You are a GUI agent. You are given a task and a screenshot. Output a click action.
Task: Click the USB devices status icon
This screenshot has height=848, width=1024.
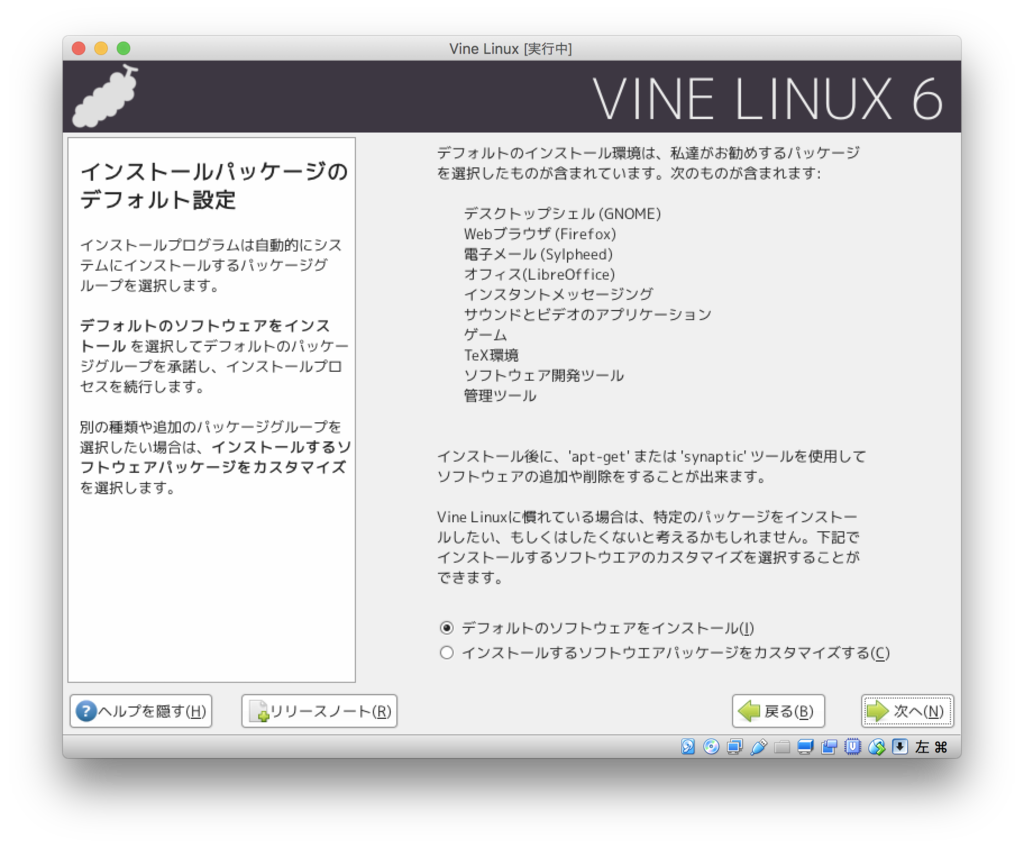click(x=758, y=747)
